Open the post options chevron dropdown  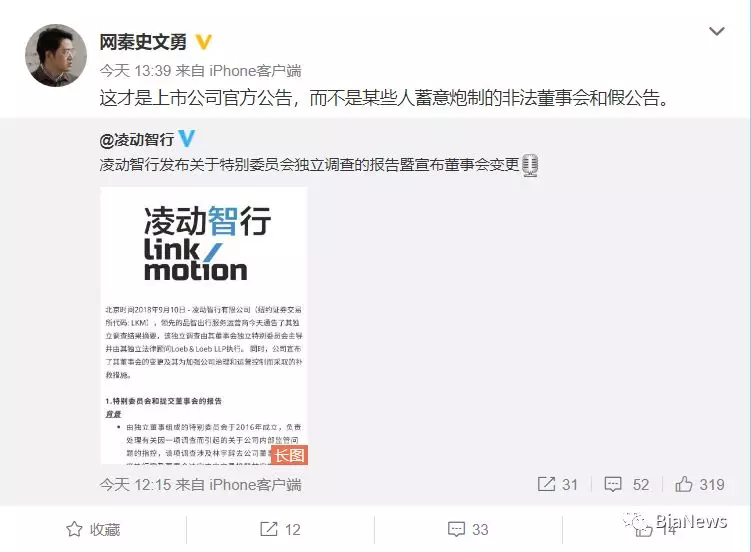point(717,32)
